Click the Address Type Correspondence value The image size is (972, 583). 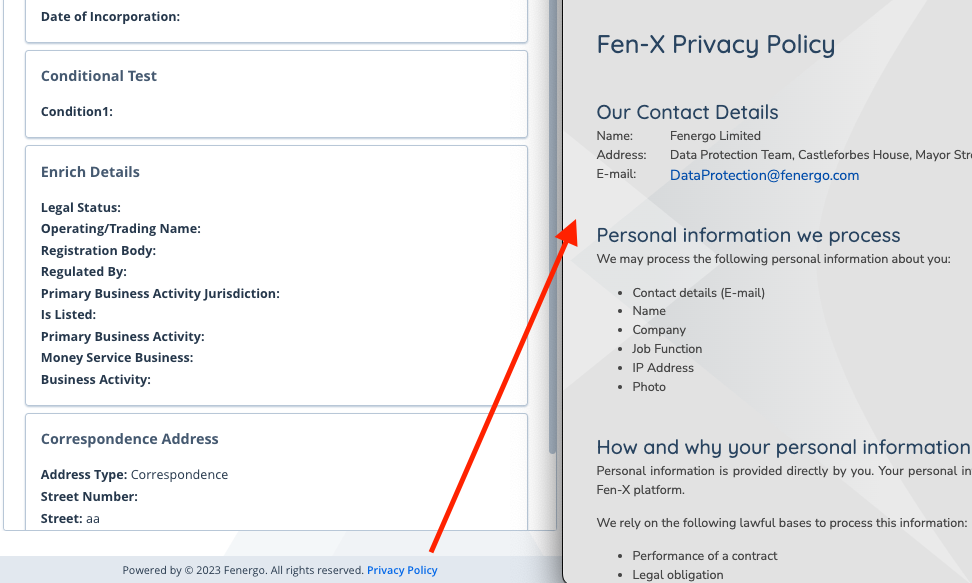[x=179, y=475]
